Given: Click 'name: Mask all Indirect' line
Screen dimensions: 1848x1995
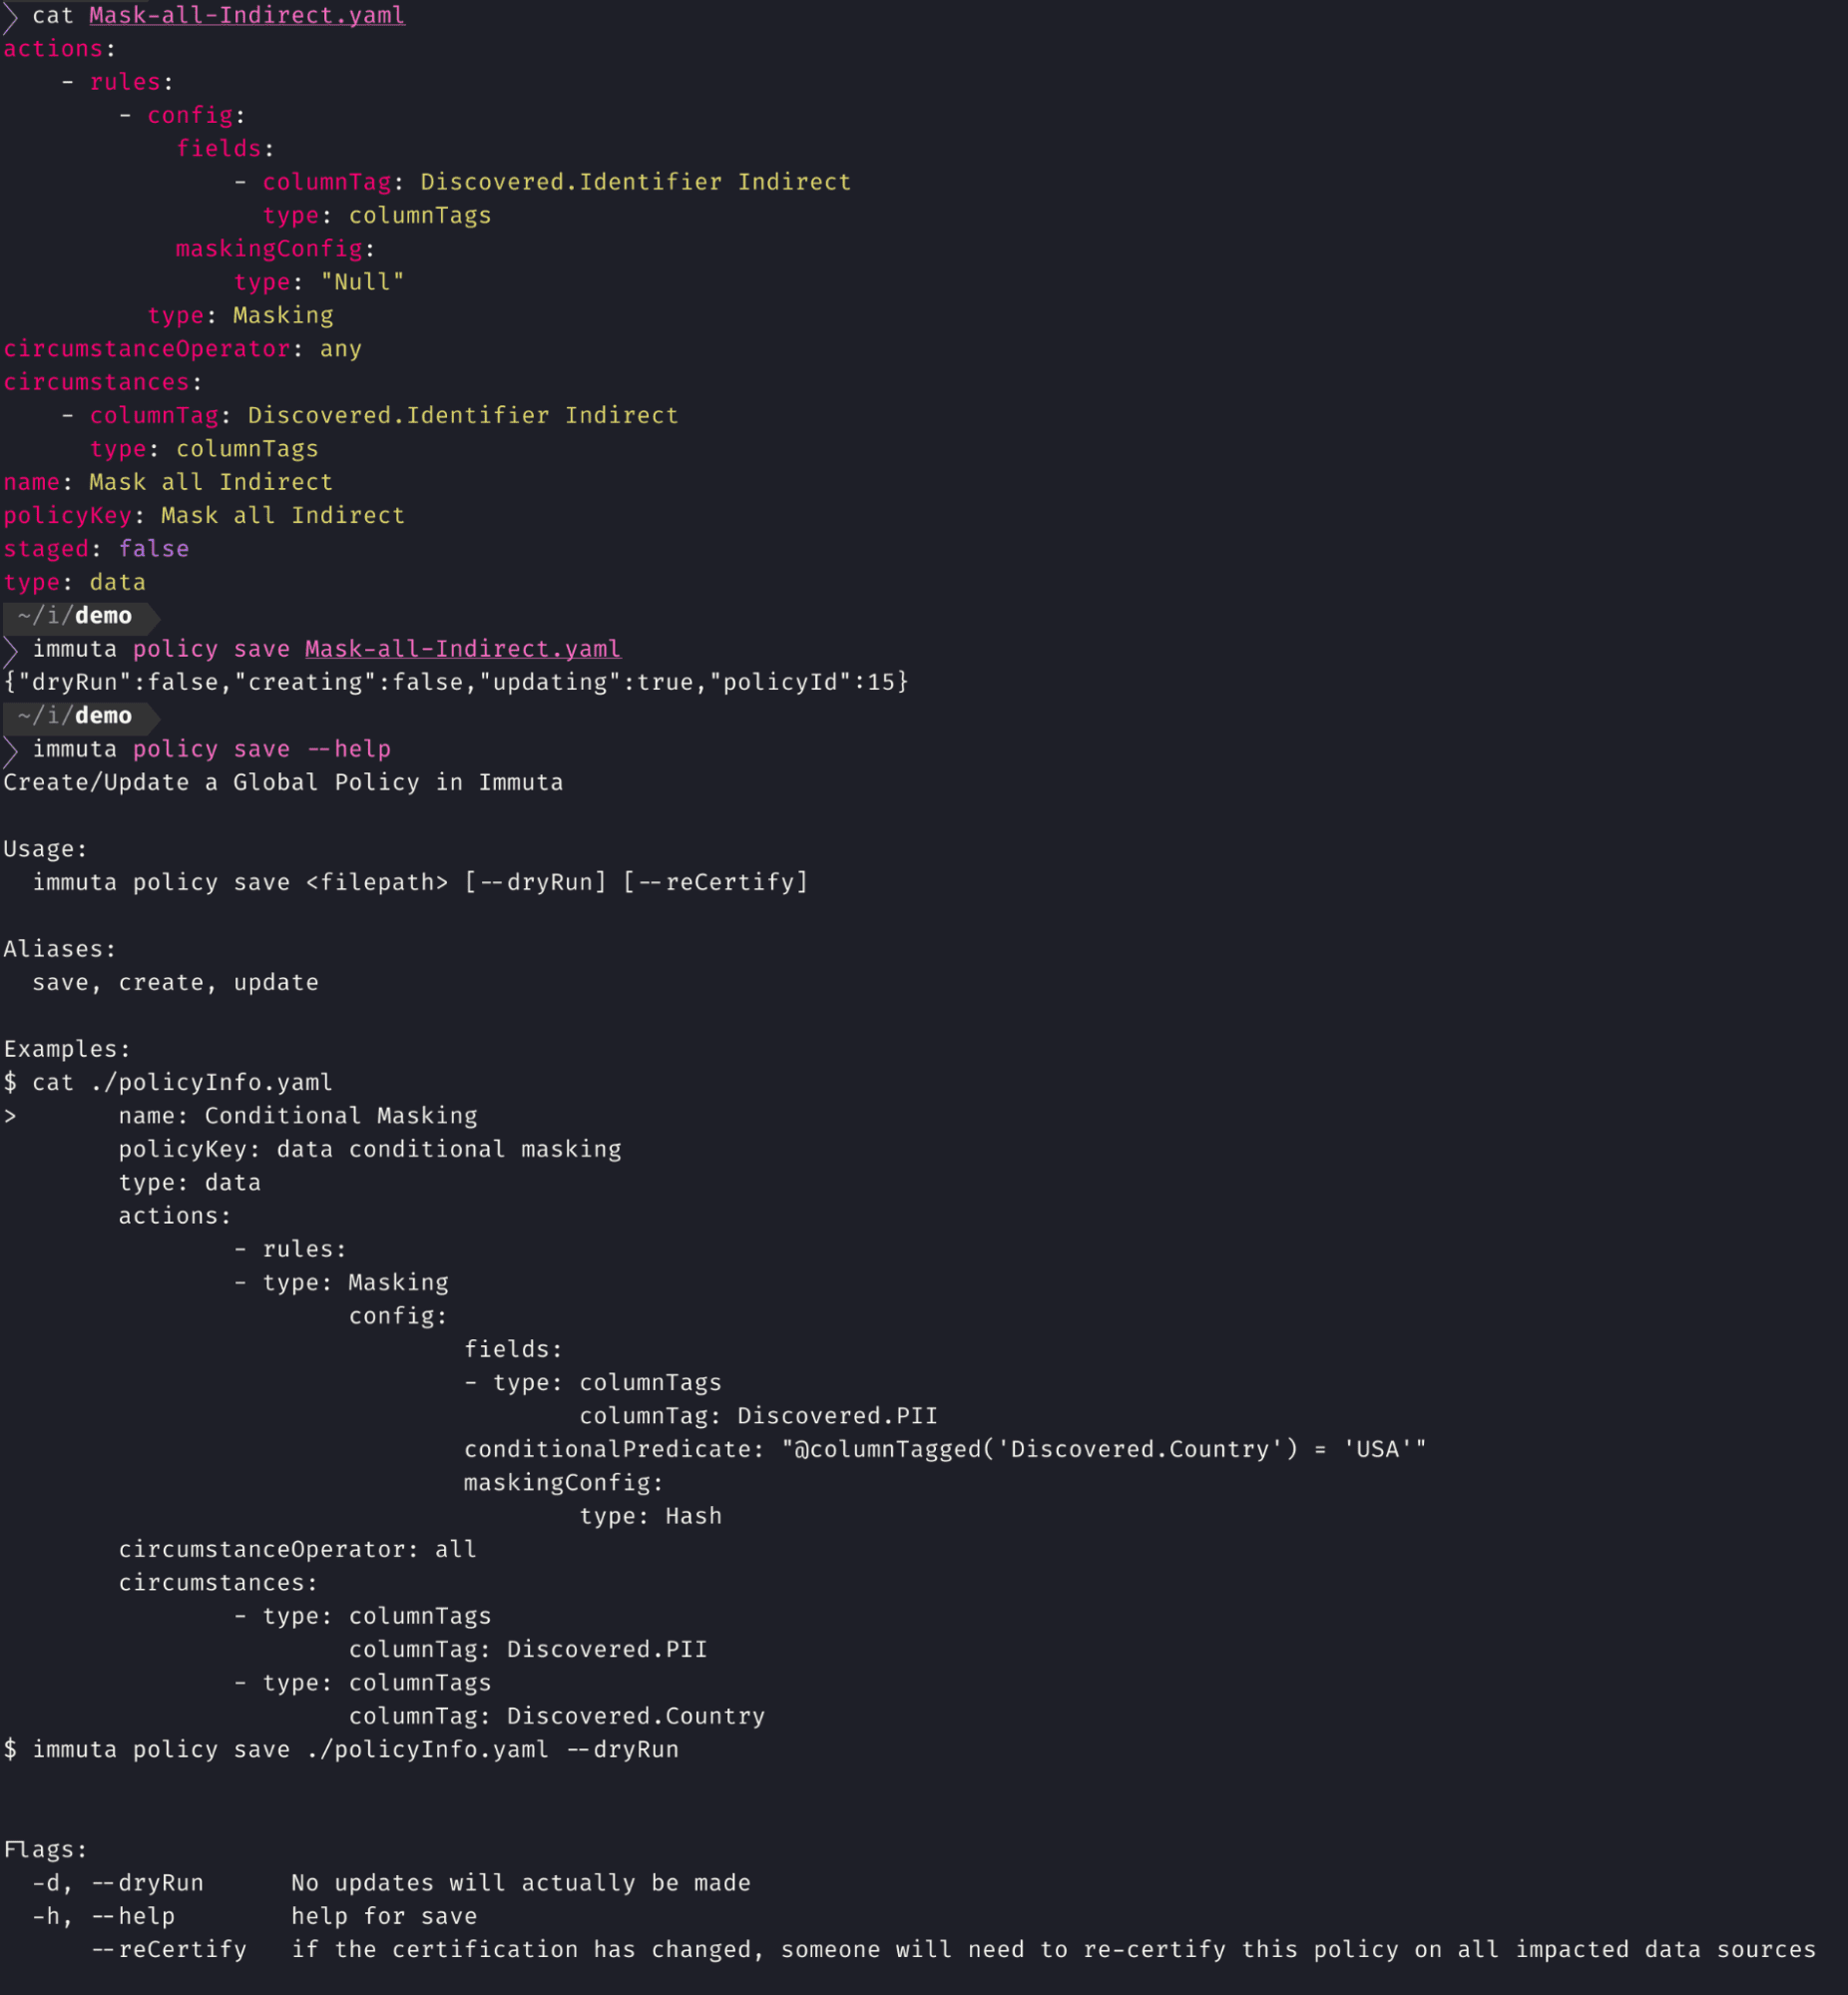Looking at the screenshot, I should [168, 482].
